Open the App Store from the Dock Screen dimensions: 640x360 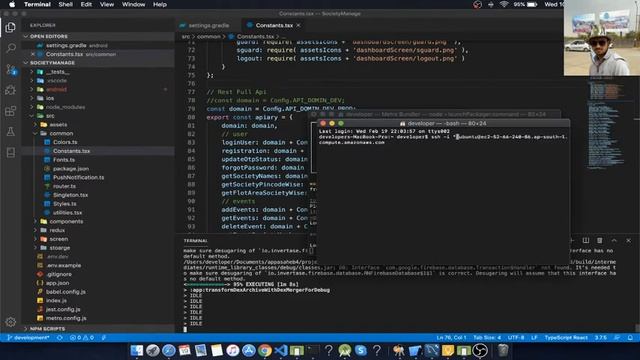point(249,350)
